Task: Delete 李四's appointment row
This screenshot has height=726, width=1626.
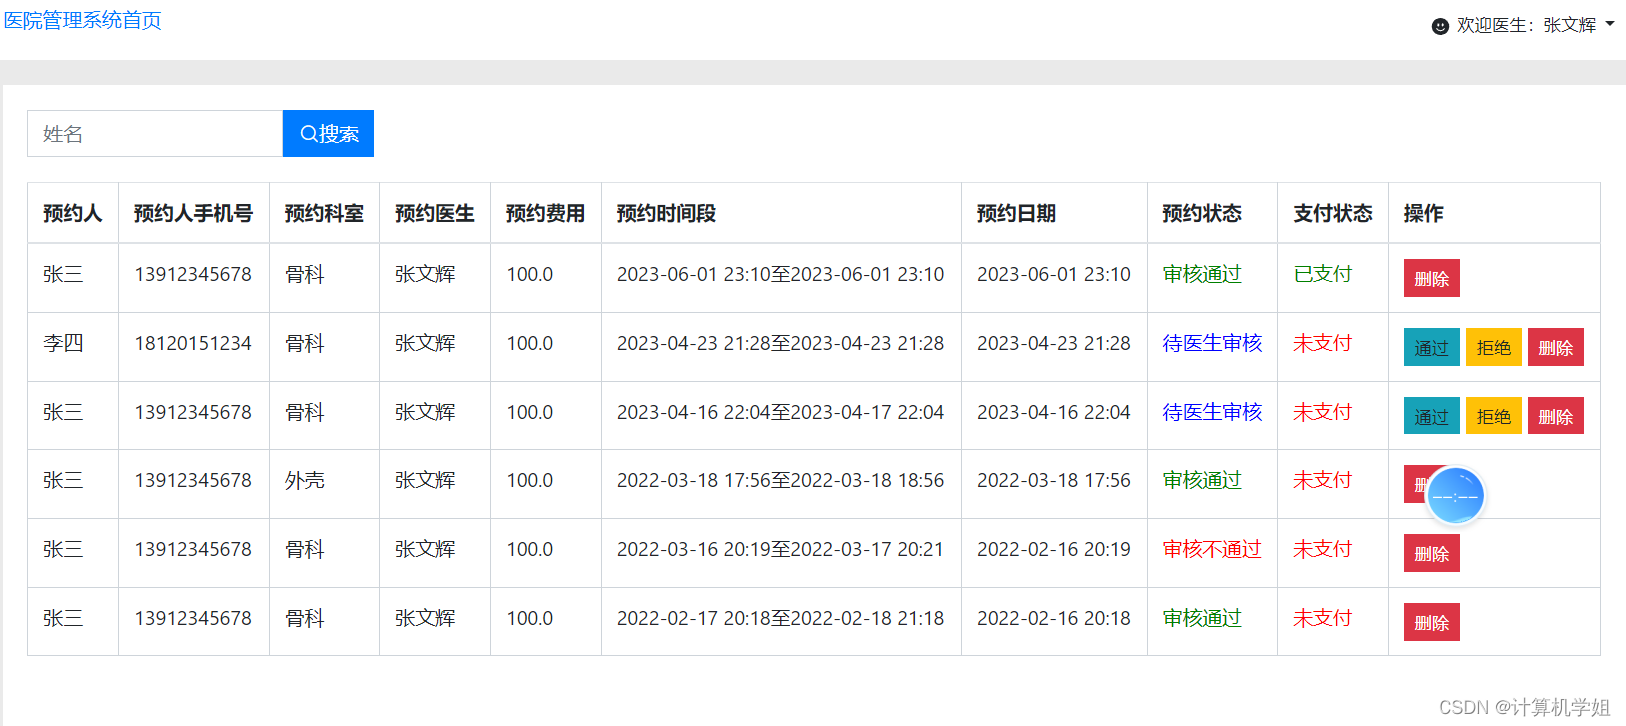Action: click(1555, 348)
